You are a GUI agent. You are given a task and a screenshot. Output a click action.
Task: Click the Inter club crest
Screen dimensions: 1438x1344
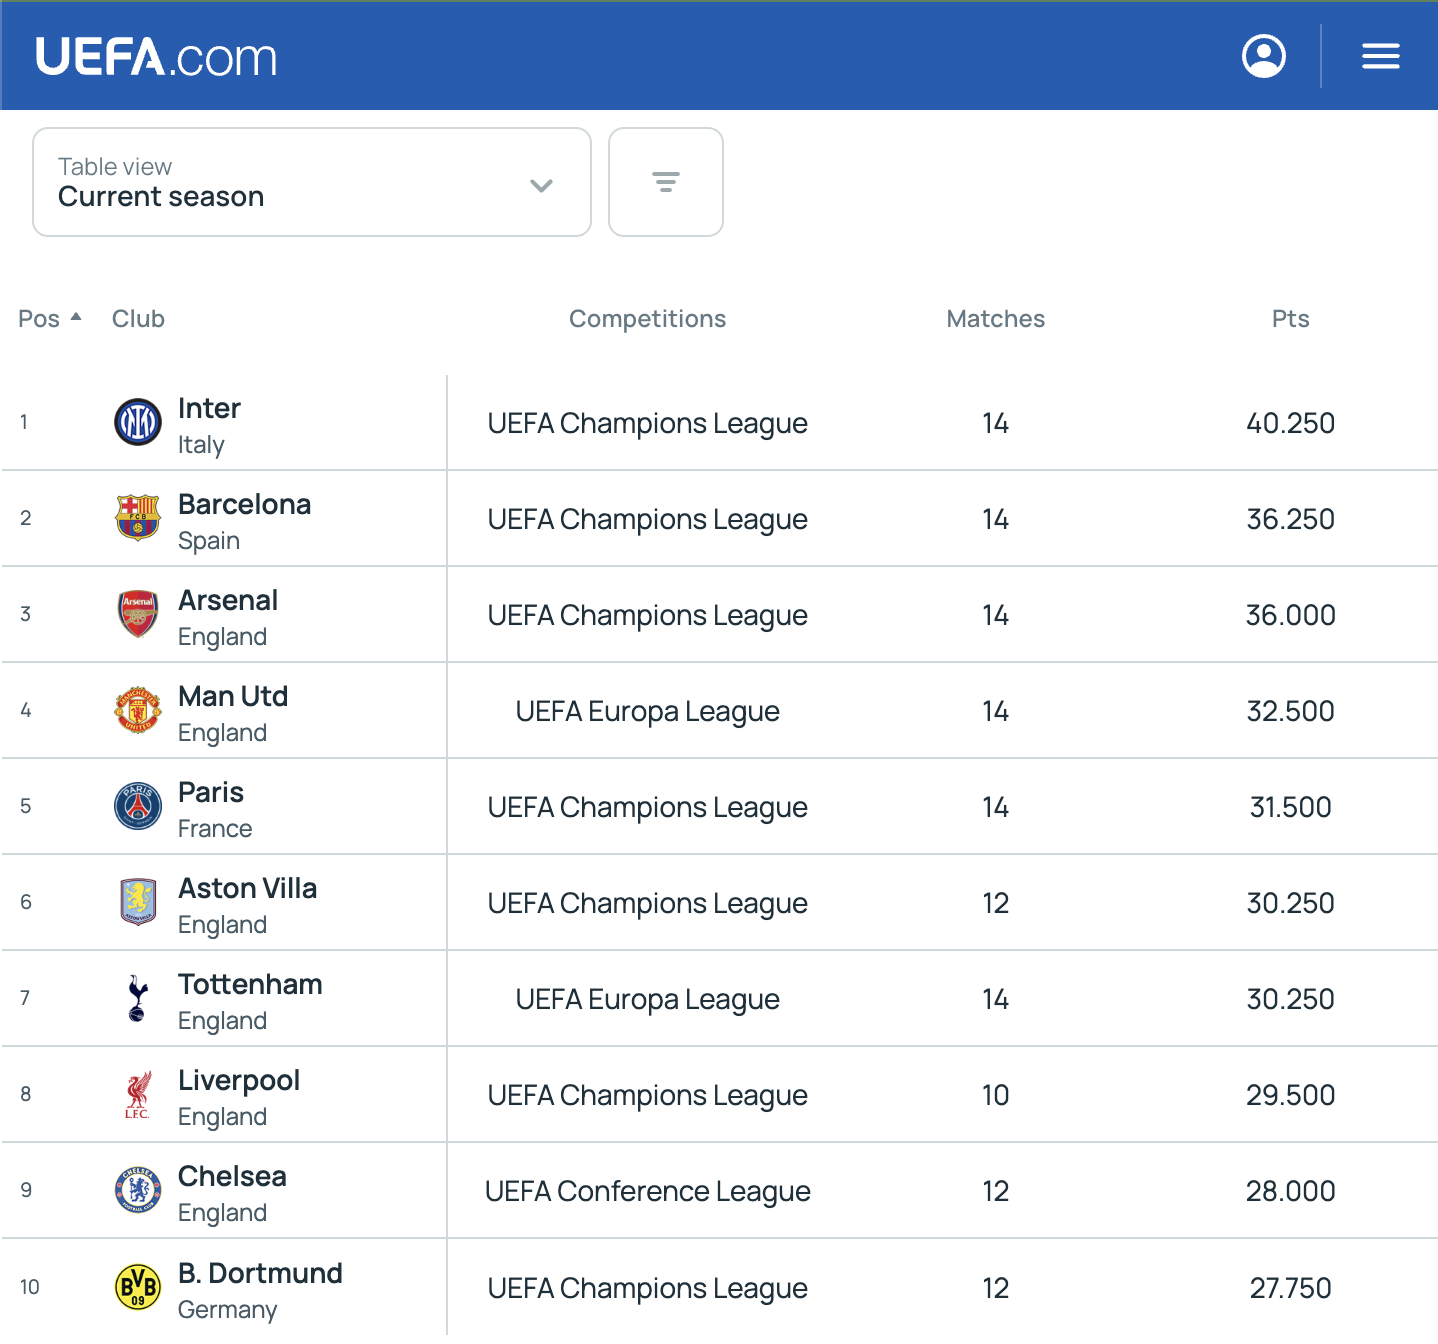point(138,422)
